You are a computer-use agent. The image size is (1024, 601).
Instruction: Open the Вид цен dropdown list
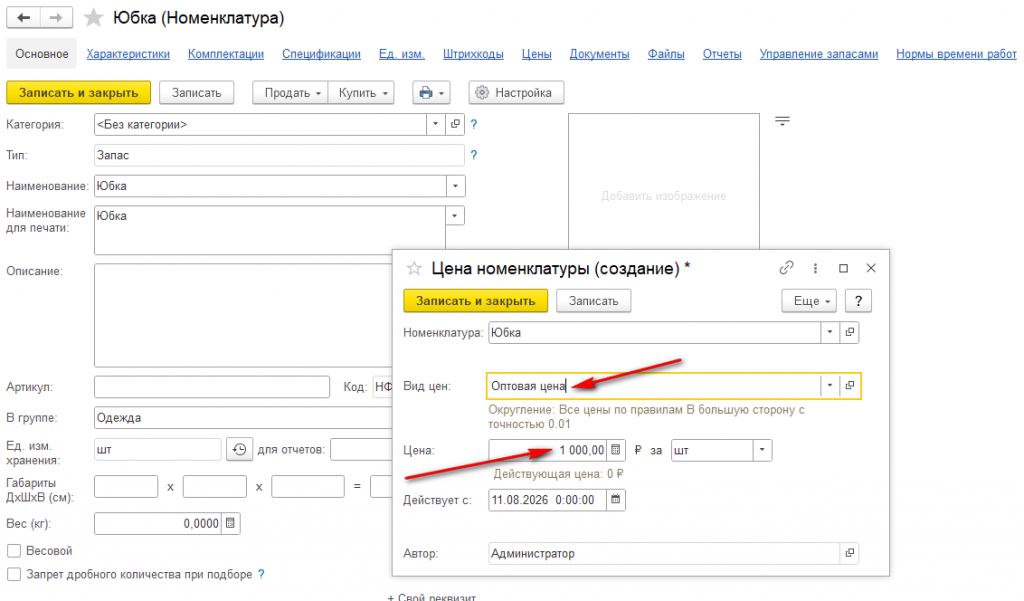830,385
